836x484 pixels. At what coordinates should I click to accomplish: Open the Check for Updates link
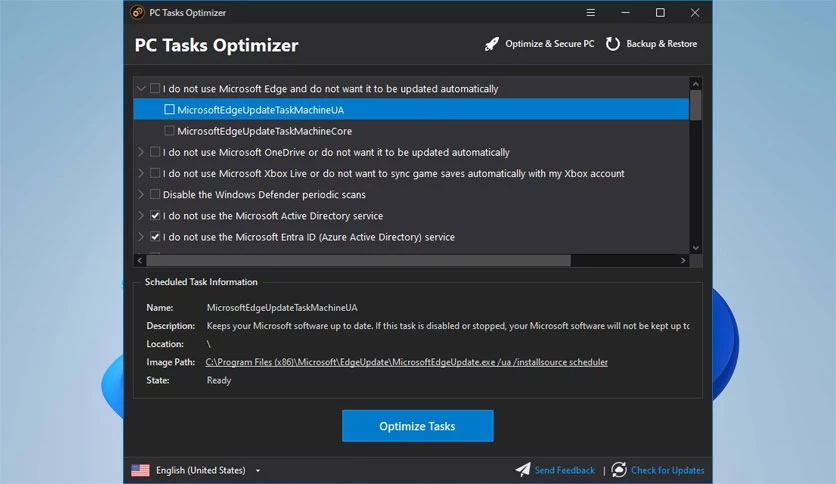pos(668,470)
